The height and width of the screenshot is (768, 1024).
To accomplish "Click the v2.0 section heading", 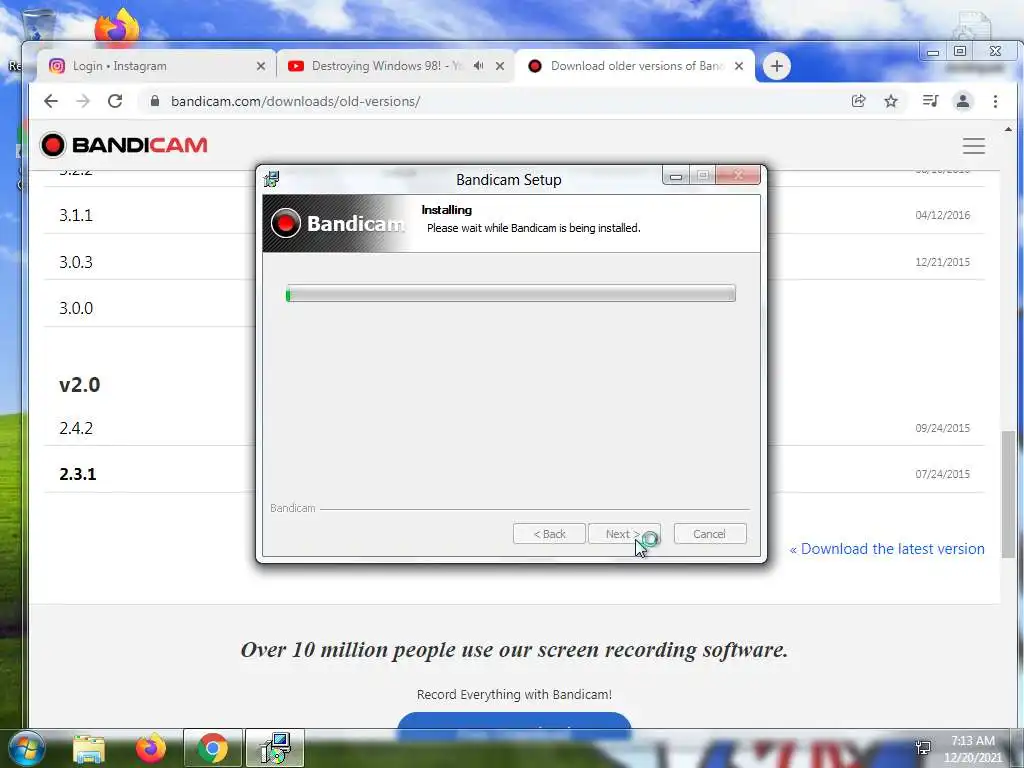I will pyautogui.click(x=80, y=385).
